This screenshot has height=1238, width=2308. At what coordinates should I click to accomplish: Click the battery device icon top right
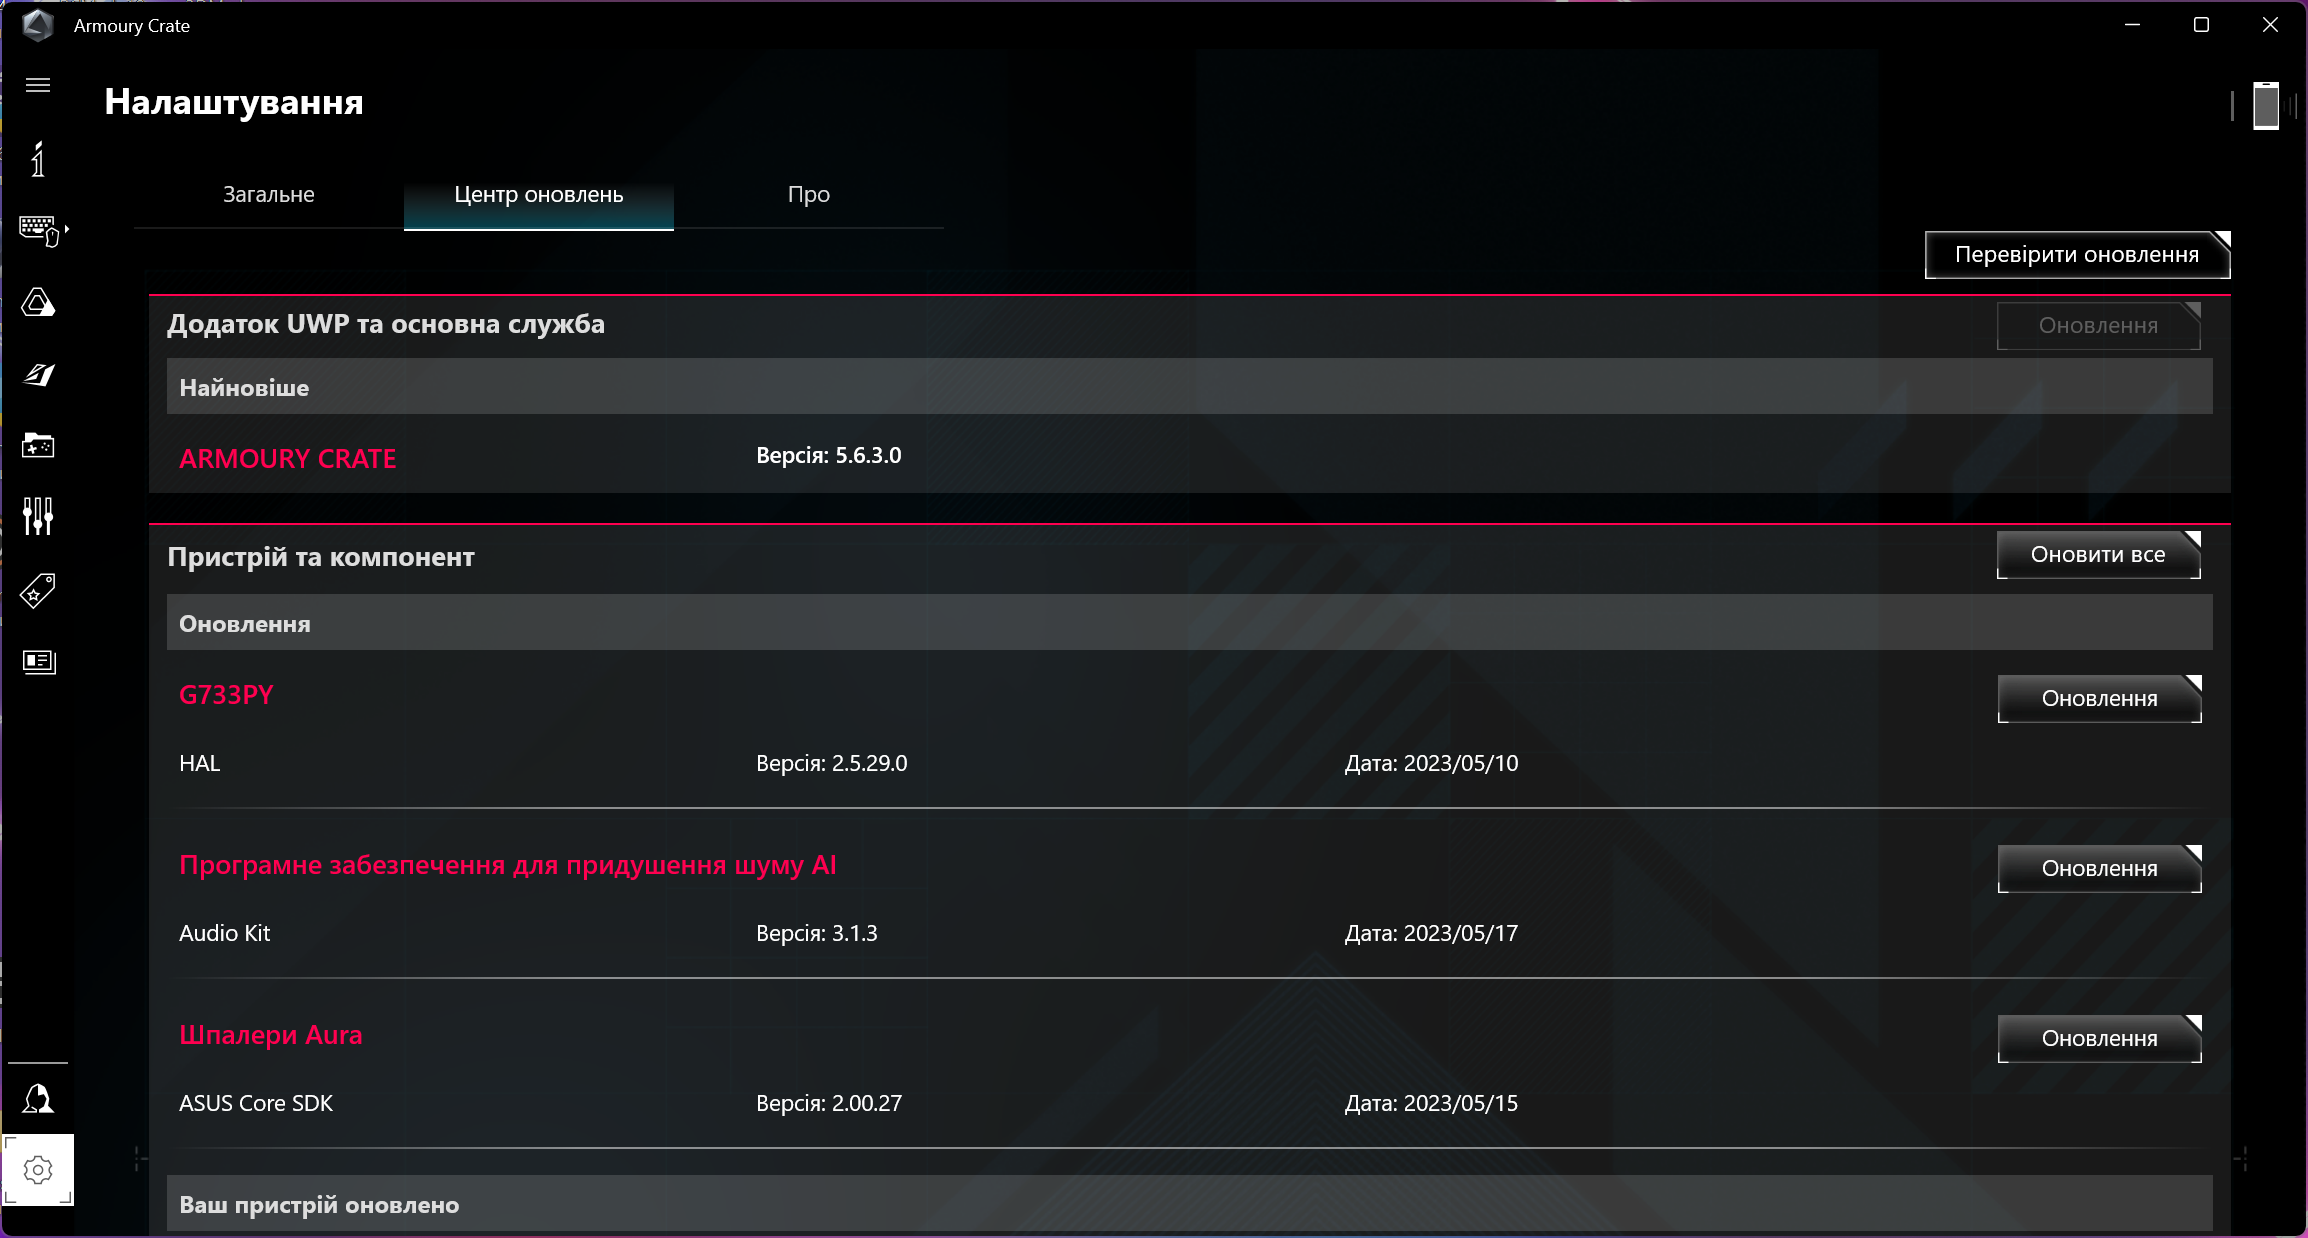pyautogui.click(x=2266, y=106)
